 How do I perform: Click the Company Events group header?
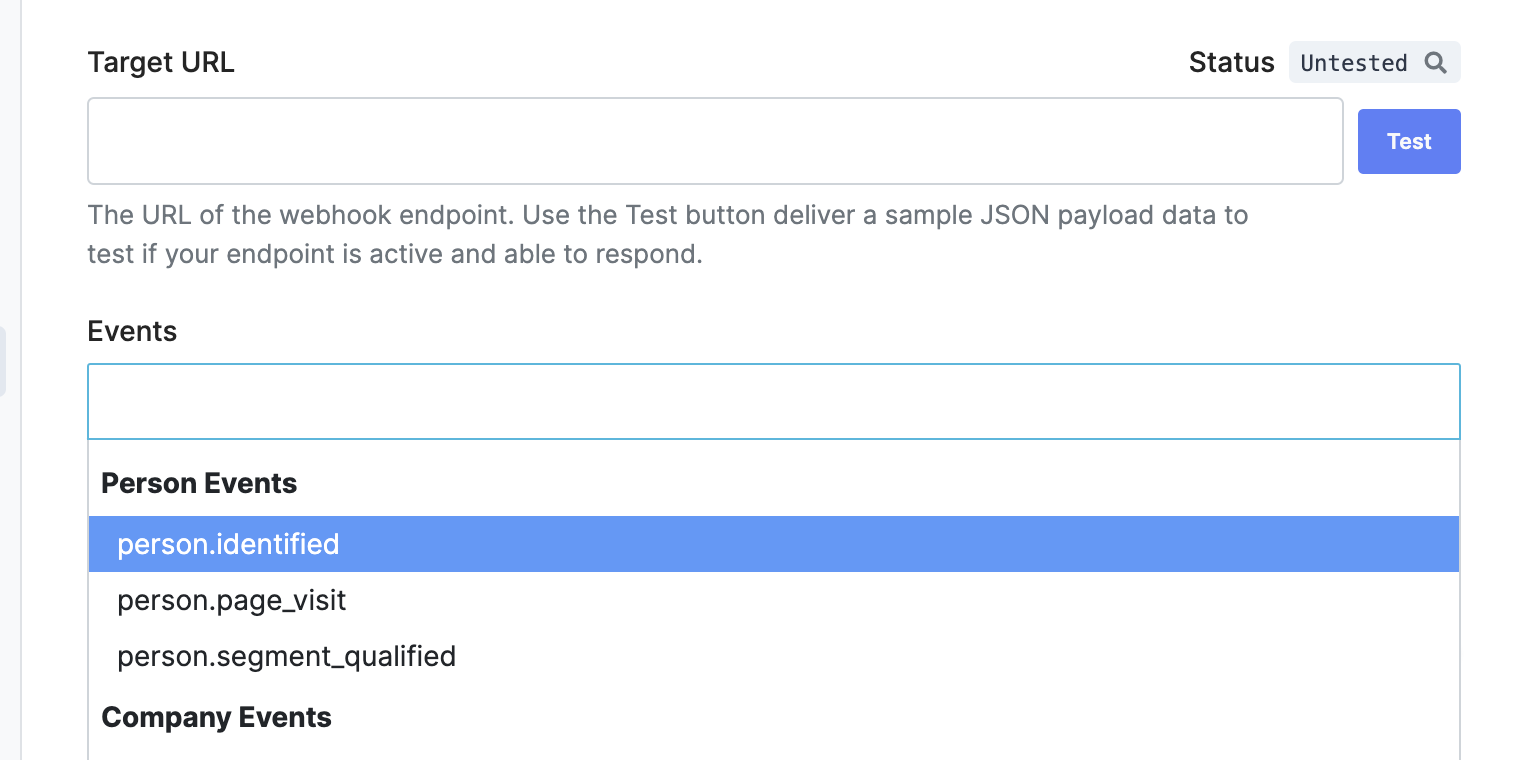point(217,717)
